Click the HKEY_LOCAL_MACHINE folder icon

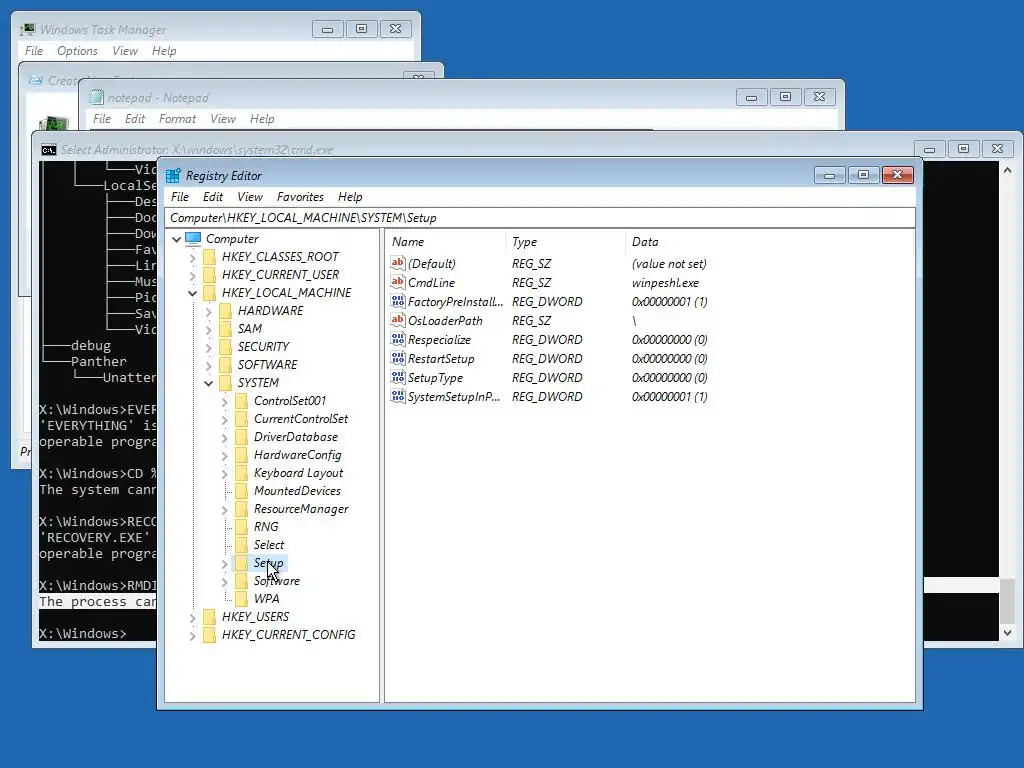point(209,293)
